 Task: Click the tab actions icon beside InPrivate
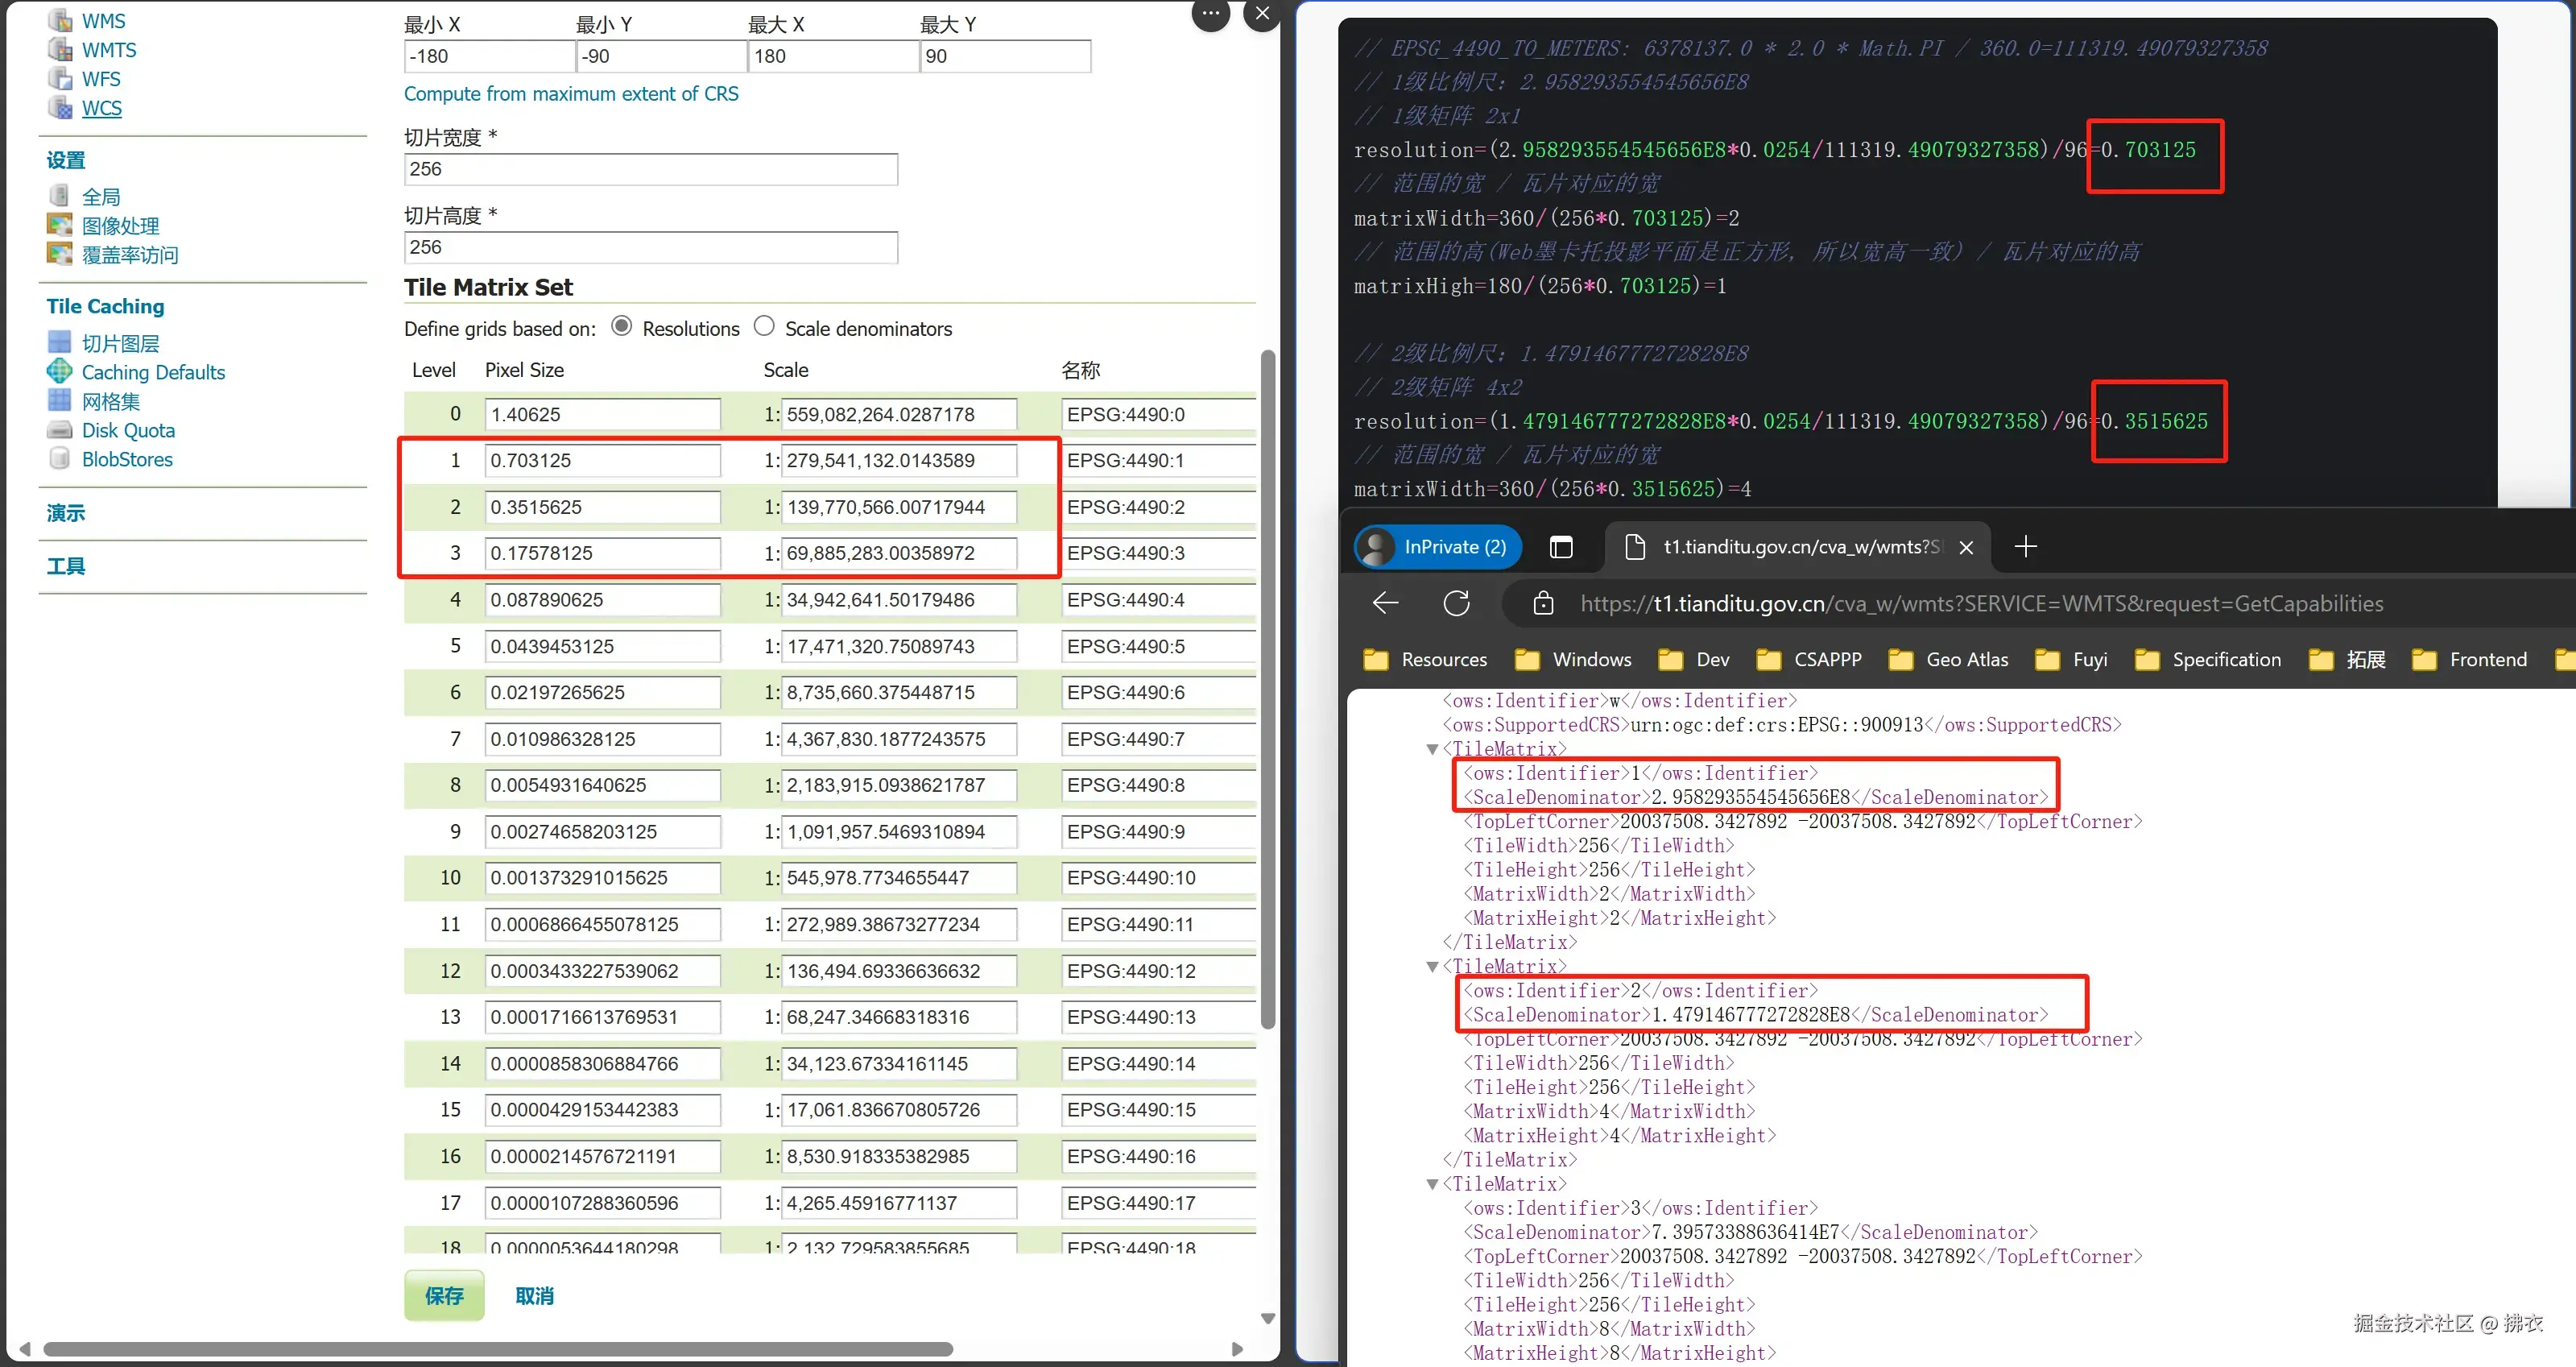[1561, 547]
